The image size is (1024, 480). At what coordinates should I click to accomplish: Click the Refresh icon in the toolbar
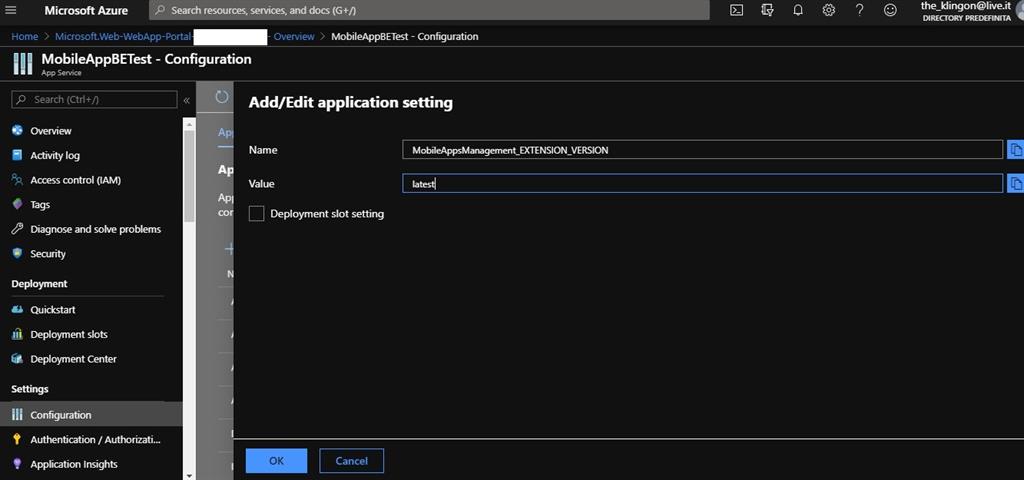(222, 97)
